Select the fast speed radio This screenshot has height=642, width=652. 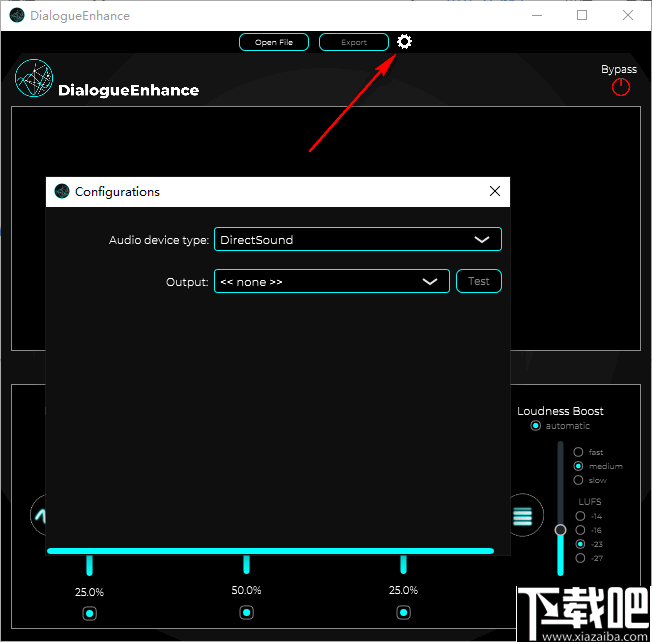coord(578,452)
